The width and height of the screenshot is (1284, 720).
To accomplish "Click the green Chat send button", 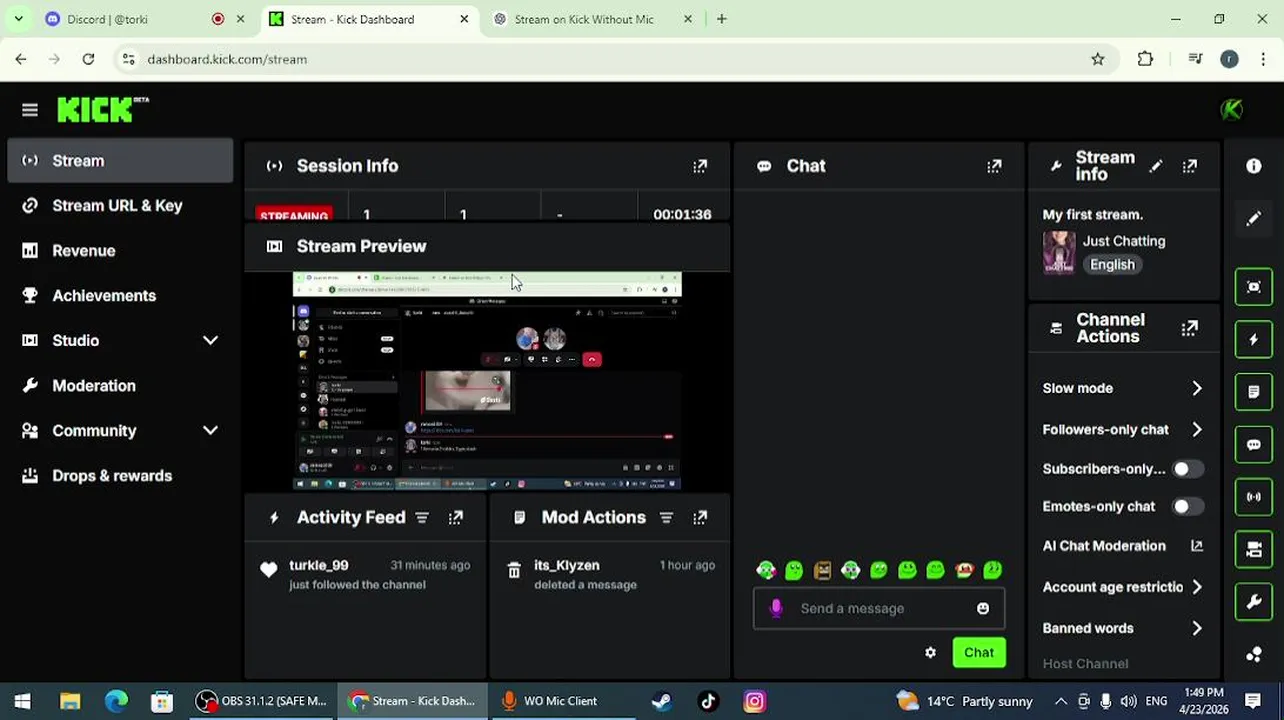I will pos(978,652).
